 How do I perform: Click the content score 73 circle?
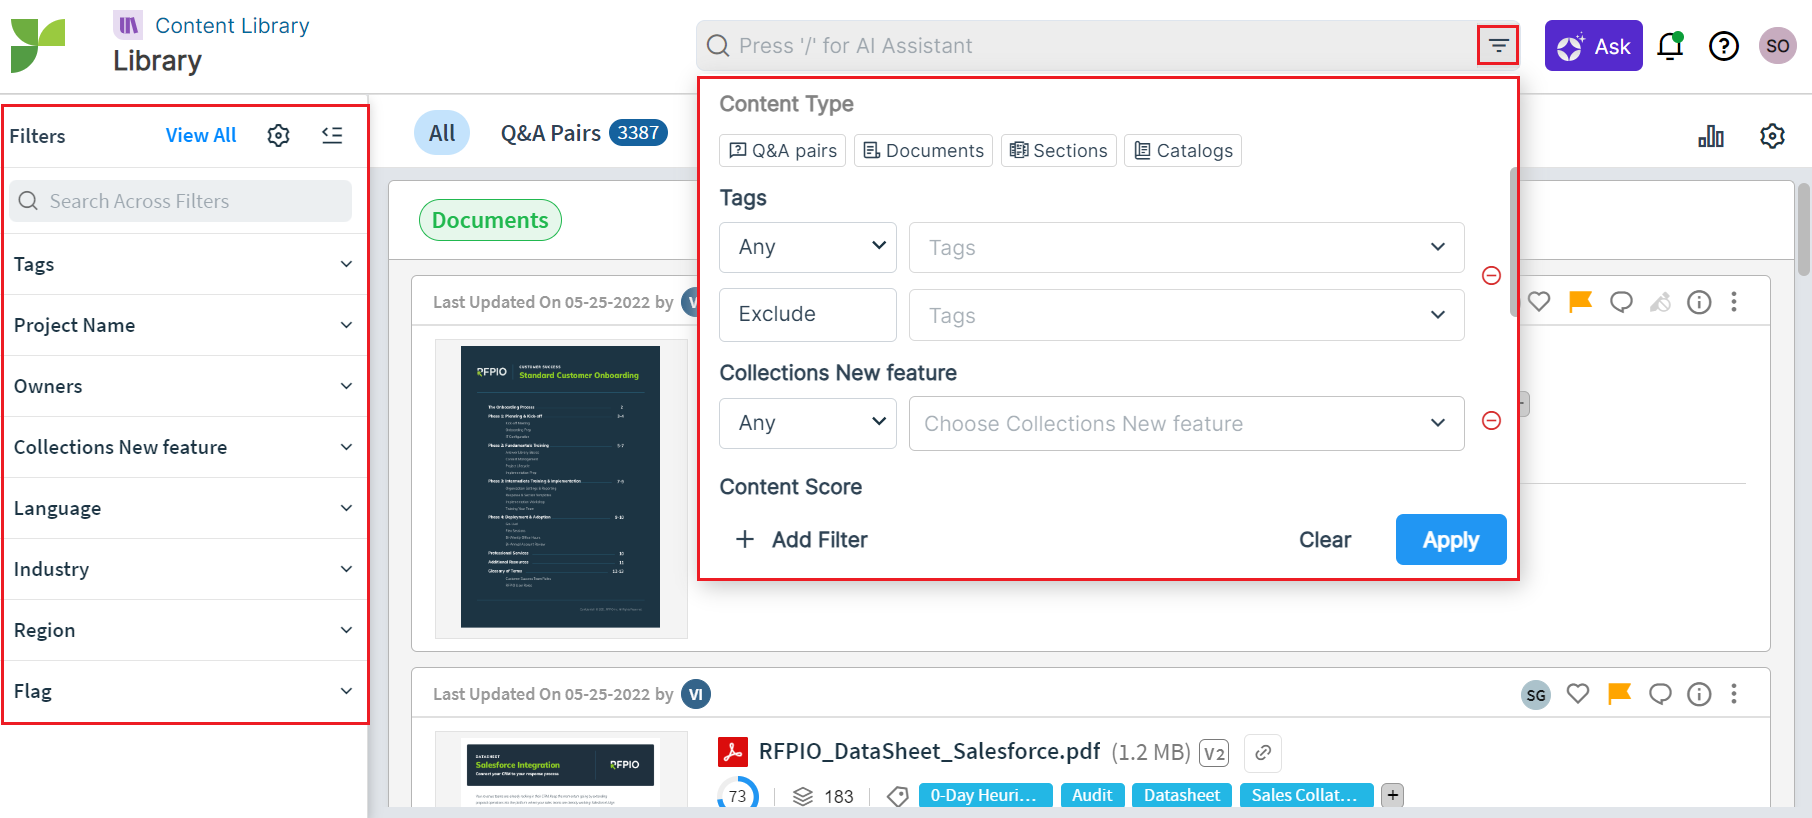coord(738,796)
